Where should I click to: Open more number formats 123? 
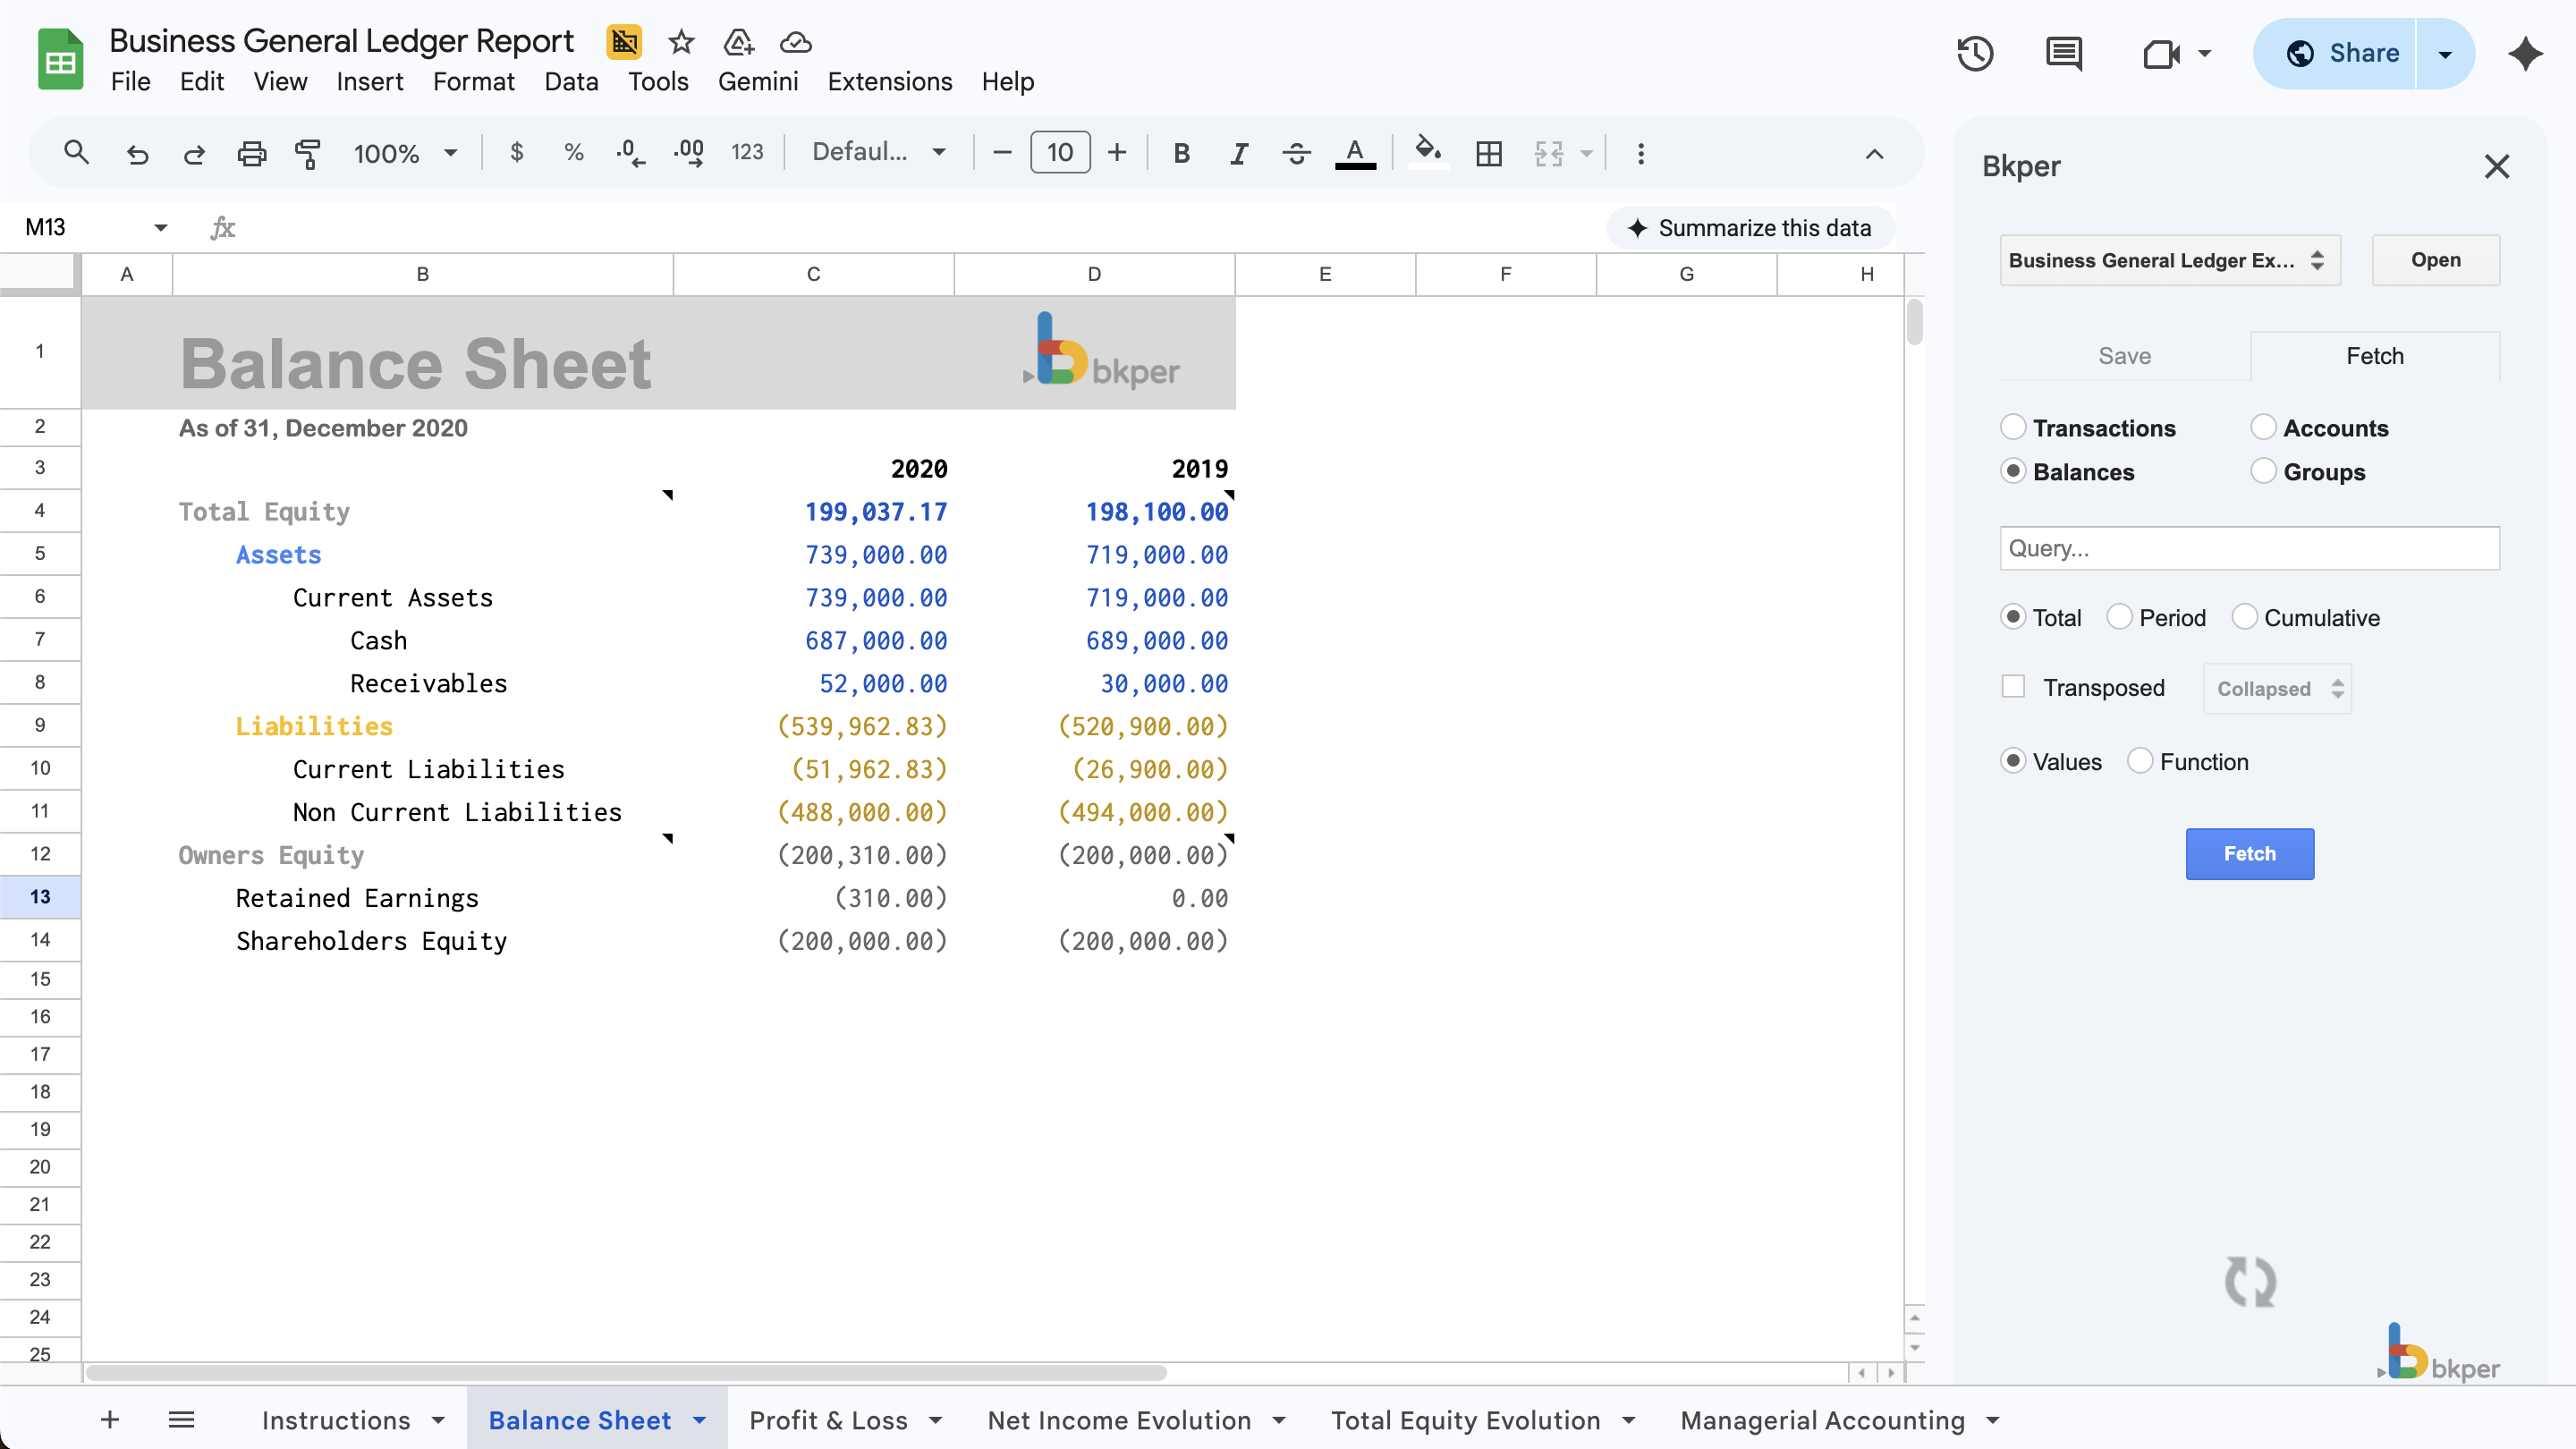point(747,152)
